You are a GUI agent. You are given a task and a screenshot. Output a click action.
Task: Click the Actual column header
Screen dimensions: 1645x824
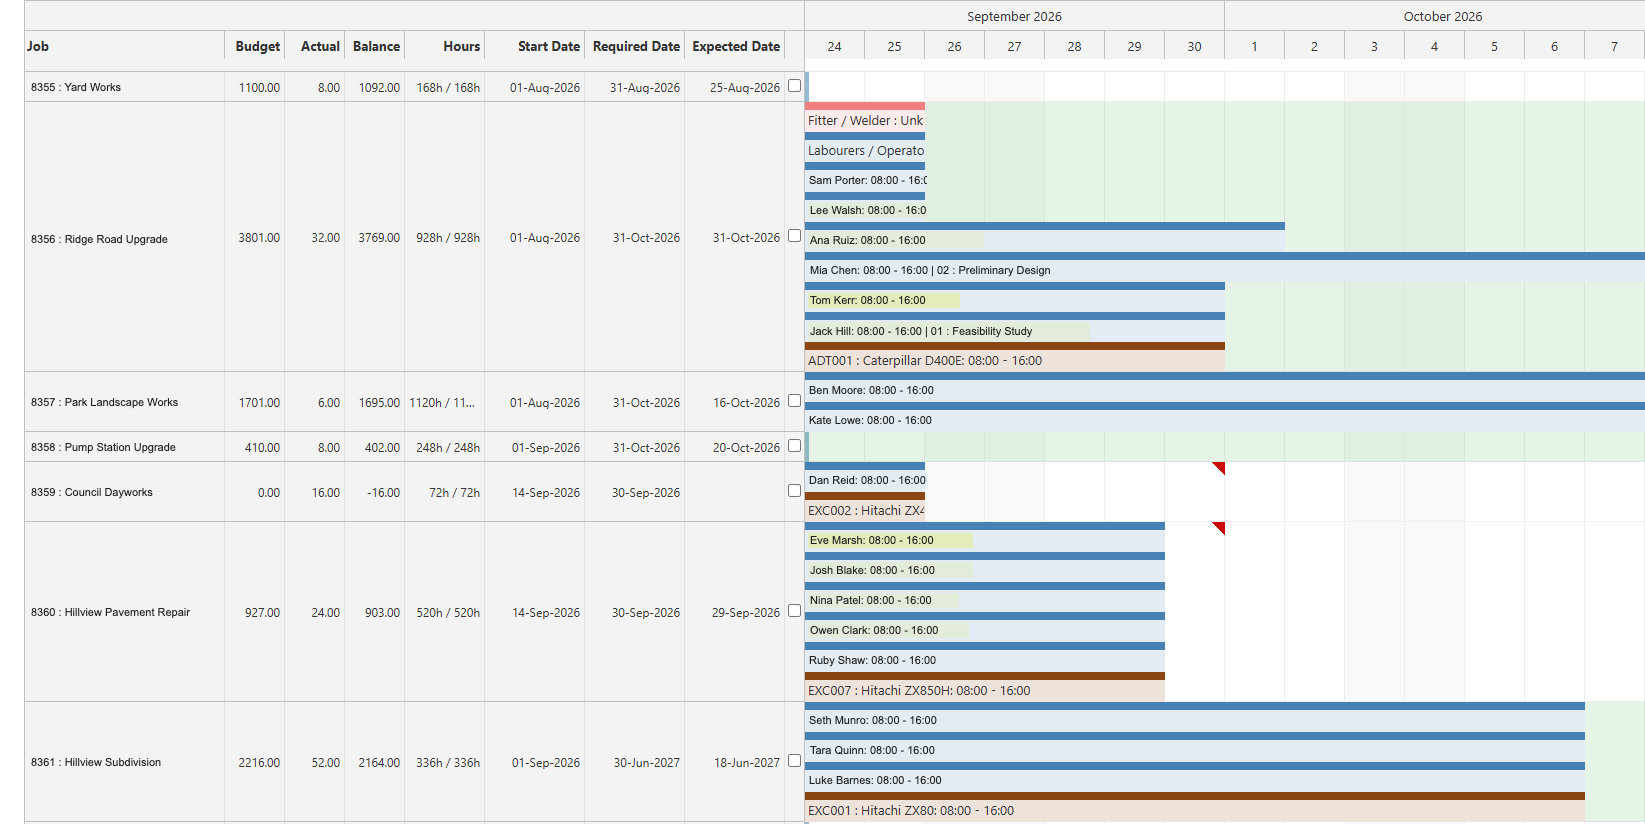(315, 46)
